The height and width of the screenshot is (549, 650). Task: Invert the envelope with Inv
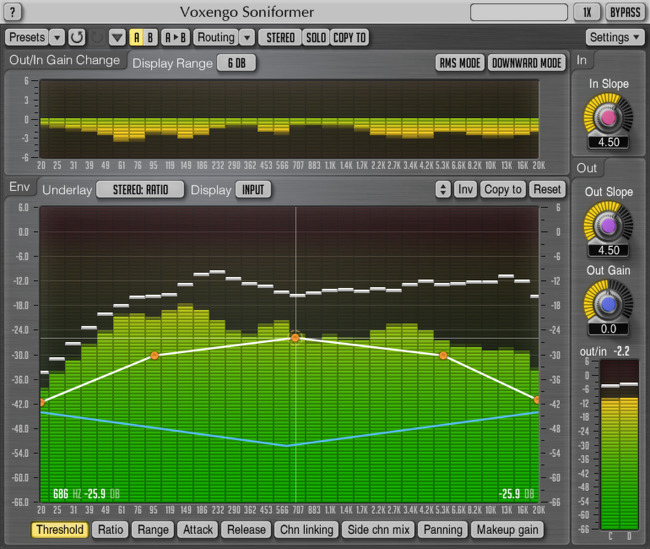coord(465,189)
